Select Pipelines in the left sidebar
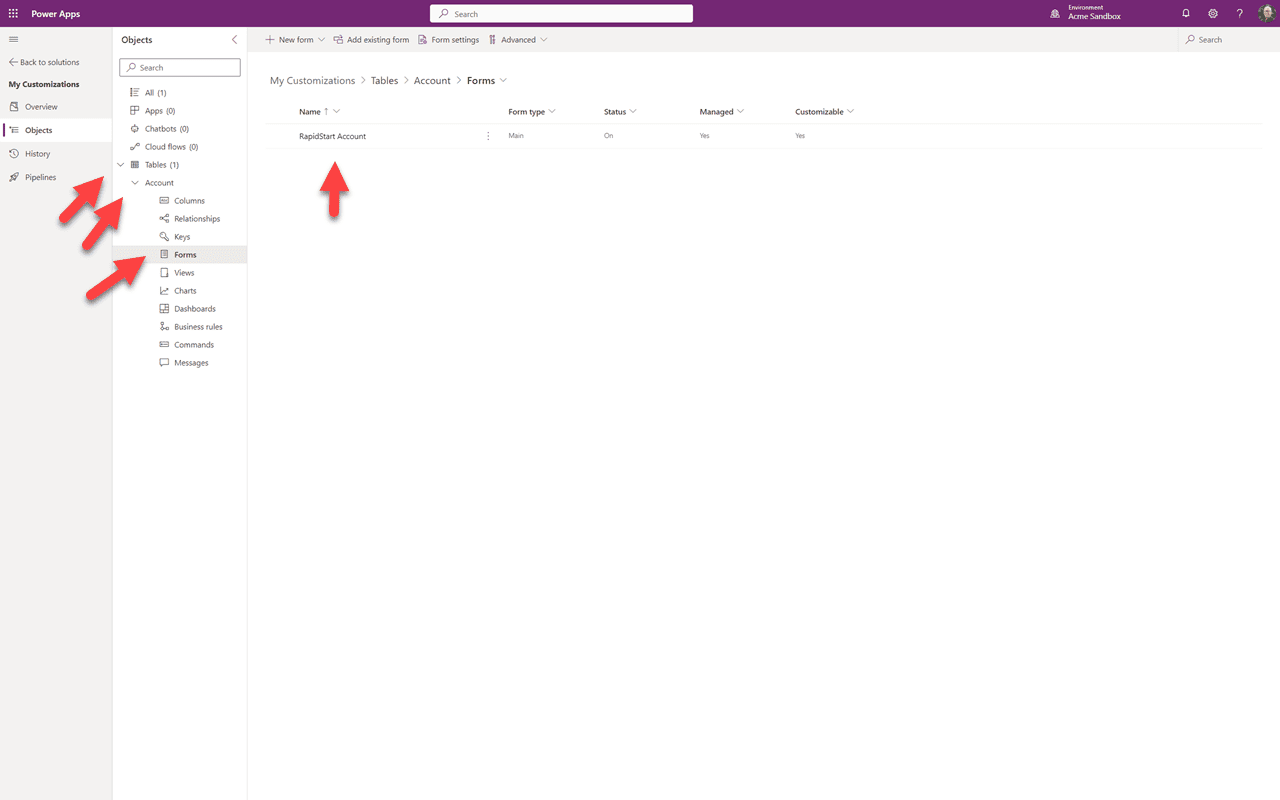The height and width of the screenshot is (800, 1280). (40, 177)
